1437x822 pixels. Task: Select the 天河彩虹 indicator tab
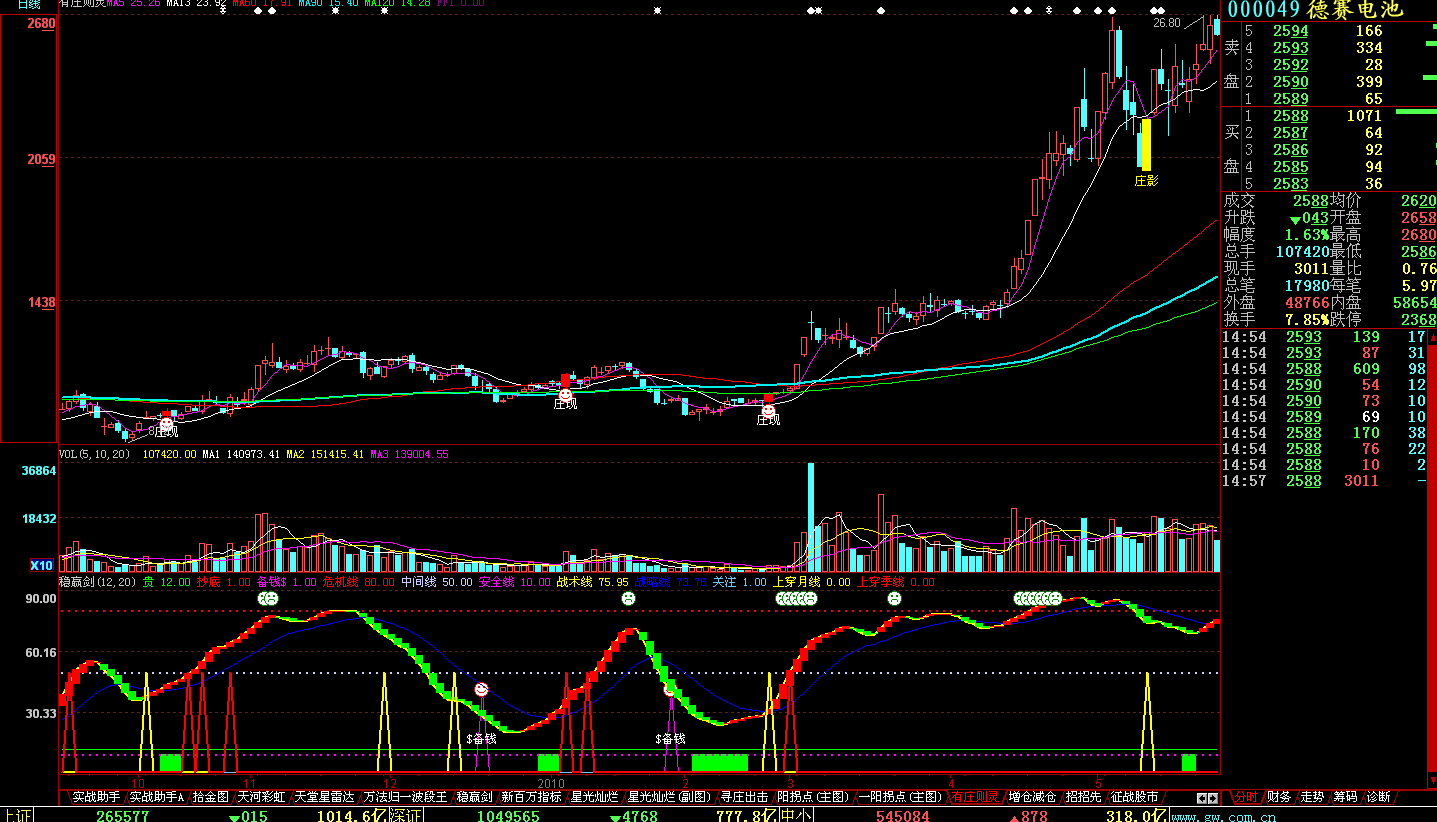(x=261, y=797)
